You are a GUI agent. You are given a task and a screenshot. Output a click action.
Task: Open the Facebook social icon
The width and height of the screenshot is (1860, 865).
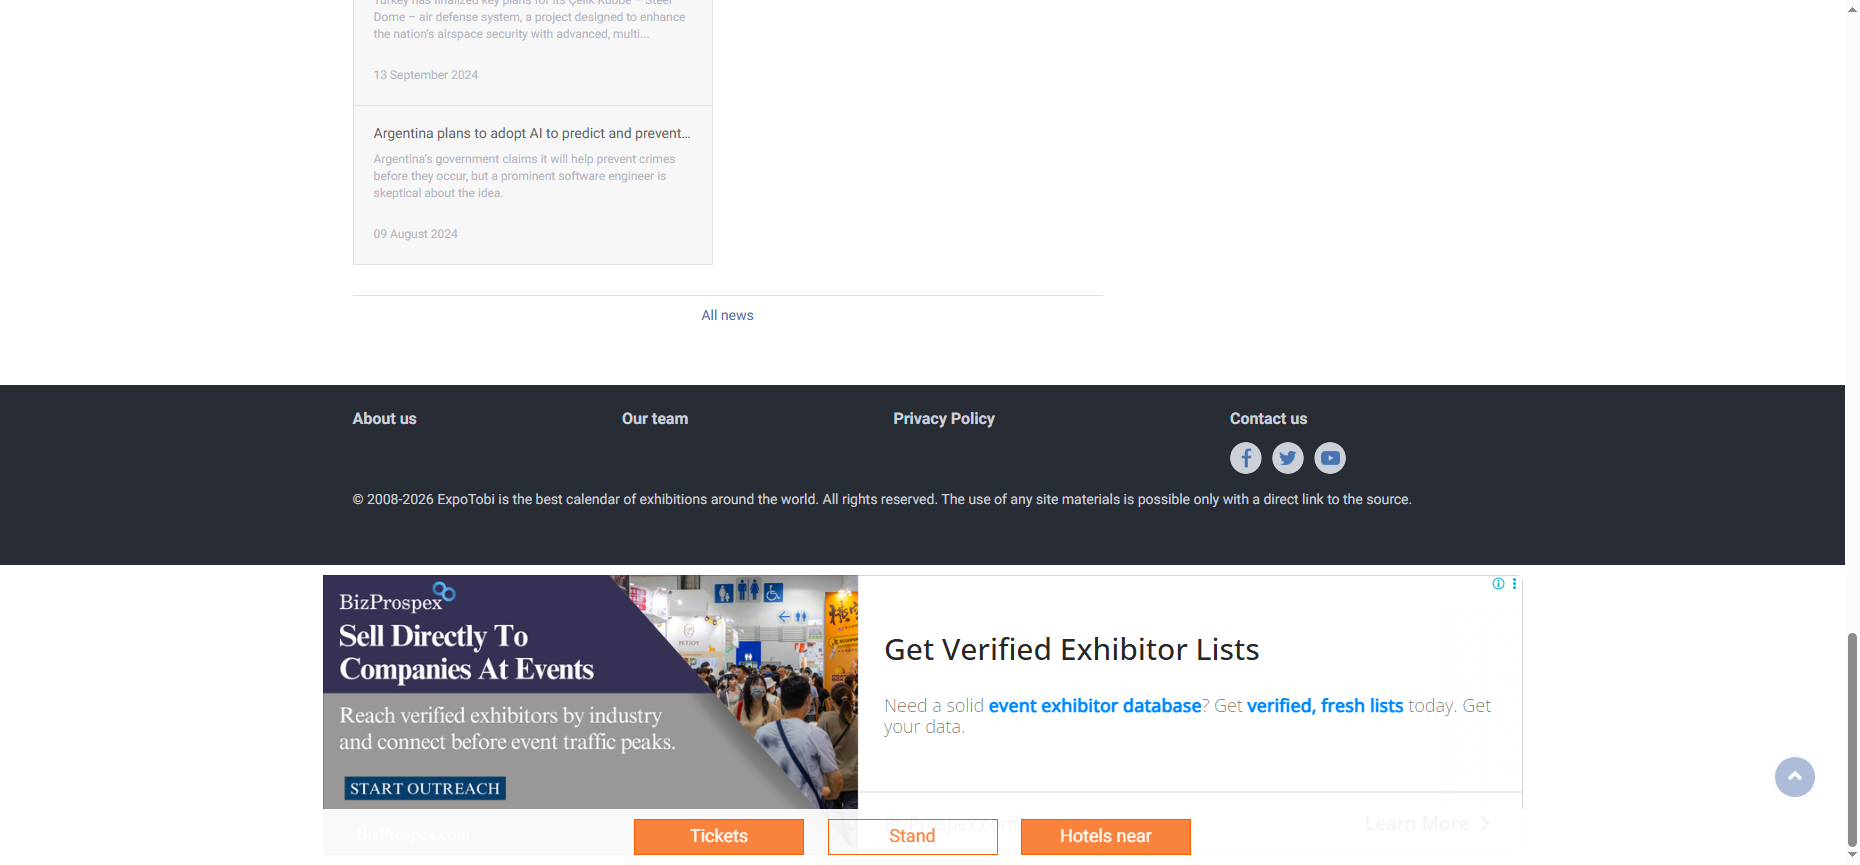(x=1245, y=458)
